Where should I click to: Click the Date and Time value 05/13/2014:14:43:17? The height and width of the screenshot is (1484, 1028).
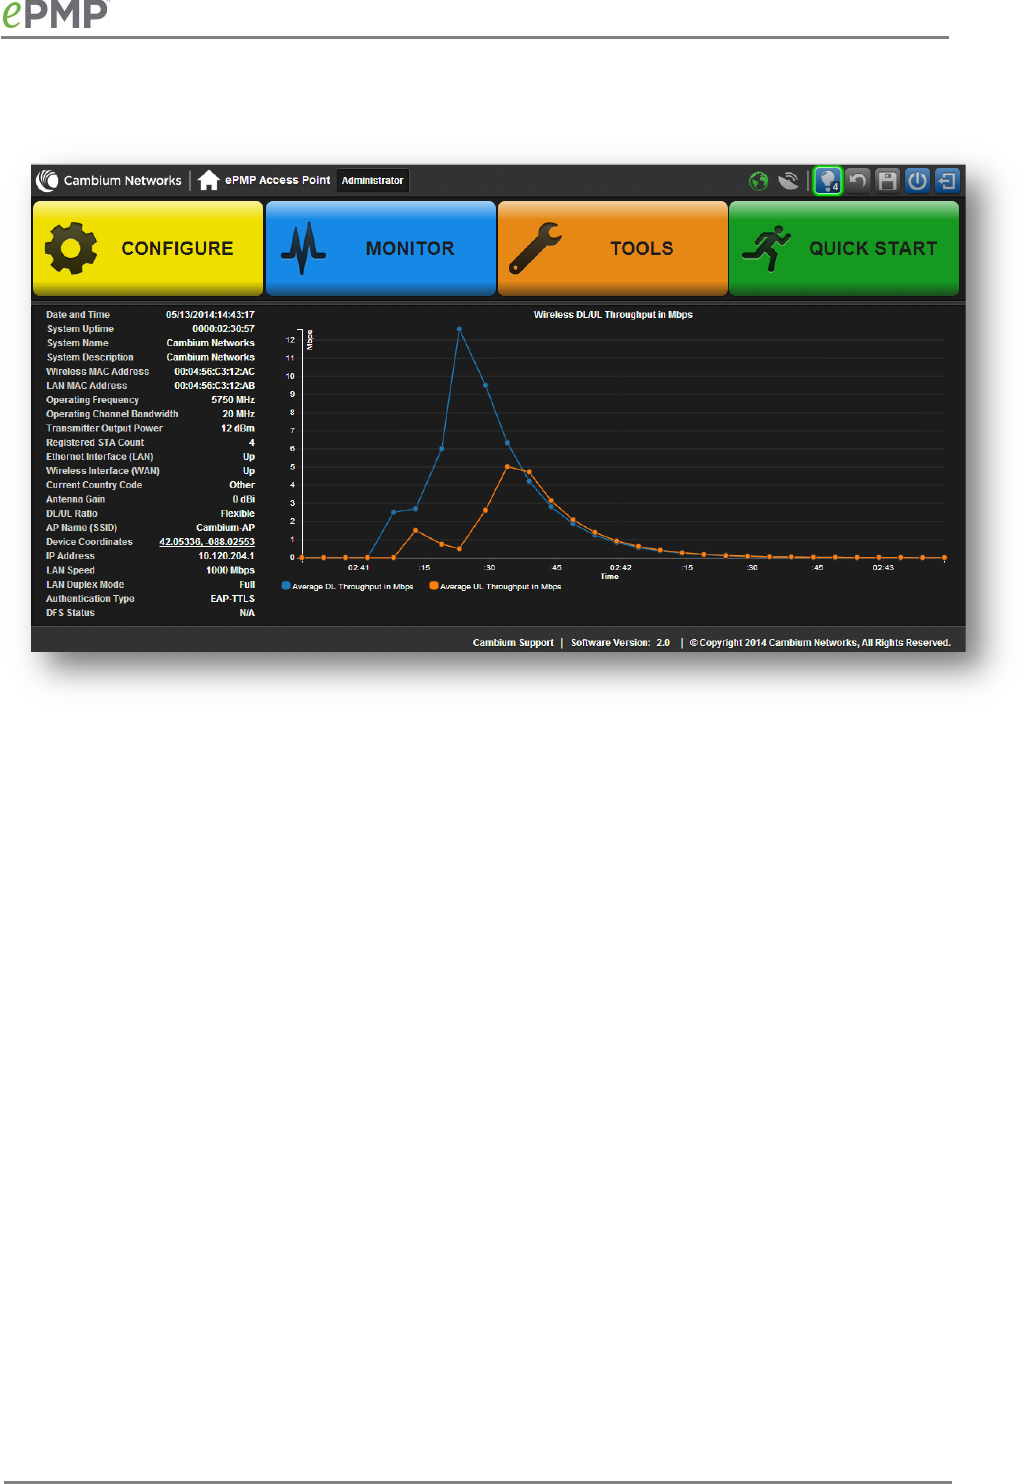(210, 315)
